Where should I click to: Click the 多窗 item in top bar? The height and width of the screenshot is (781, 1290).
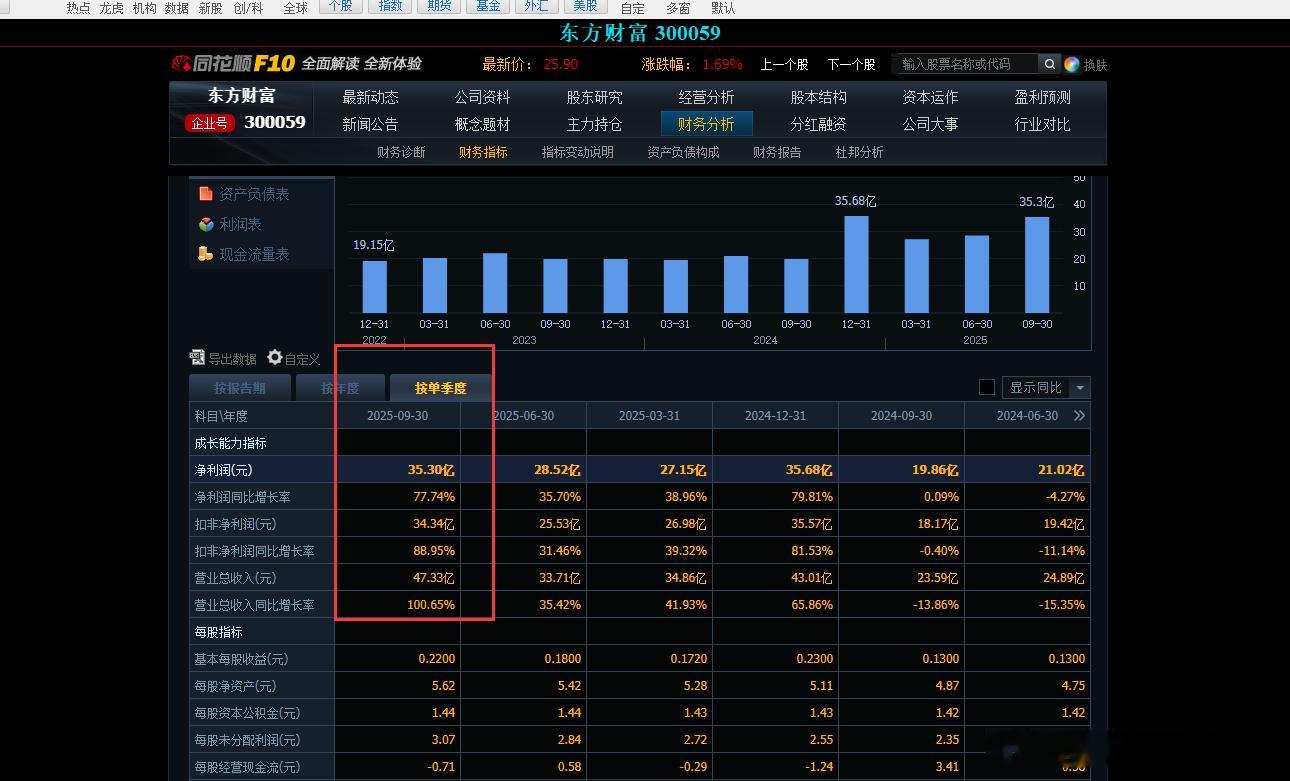(678, 8)
